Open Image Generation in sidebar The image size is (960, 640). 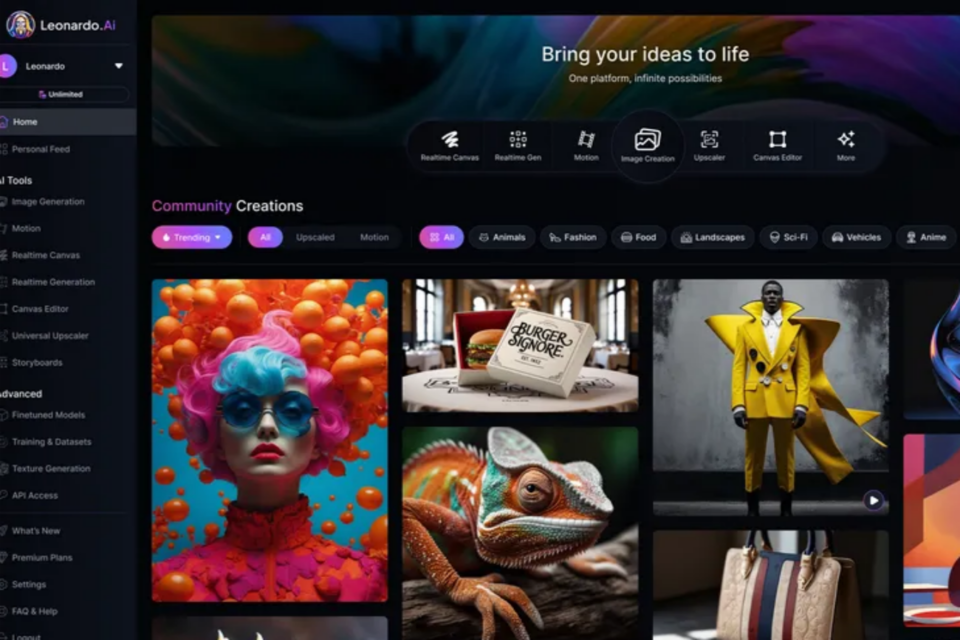(47, 201)
